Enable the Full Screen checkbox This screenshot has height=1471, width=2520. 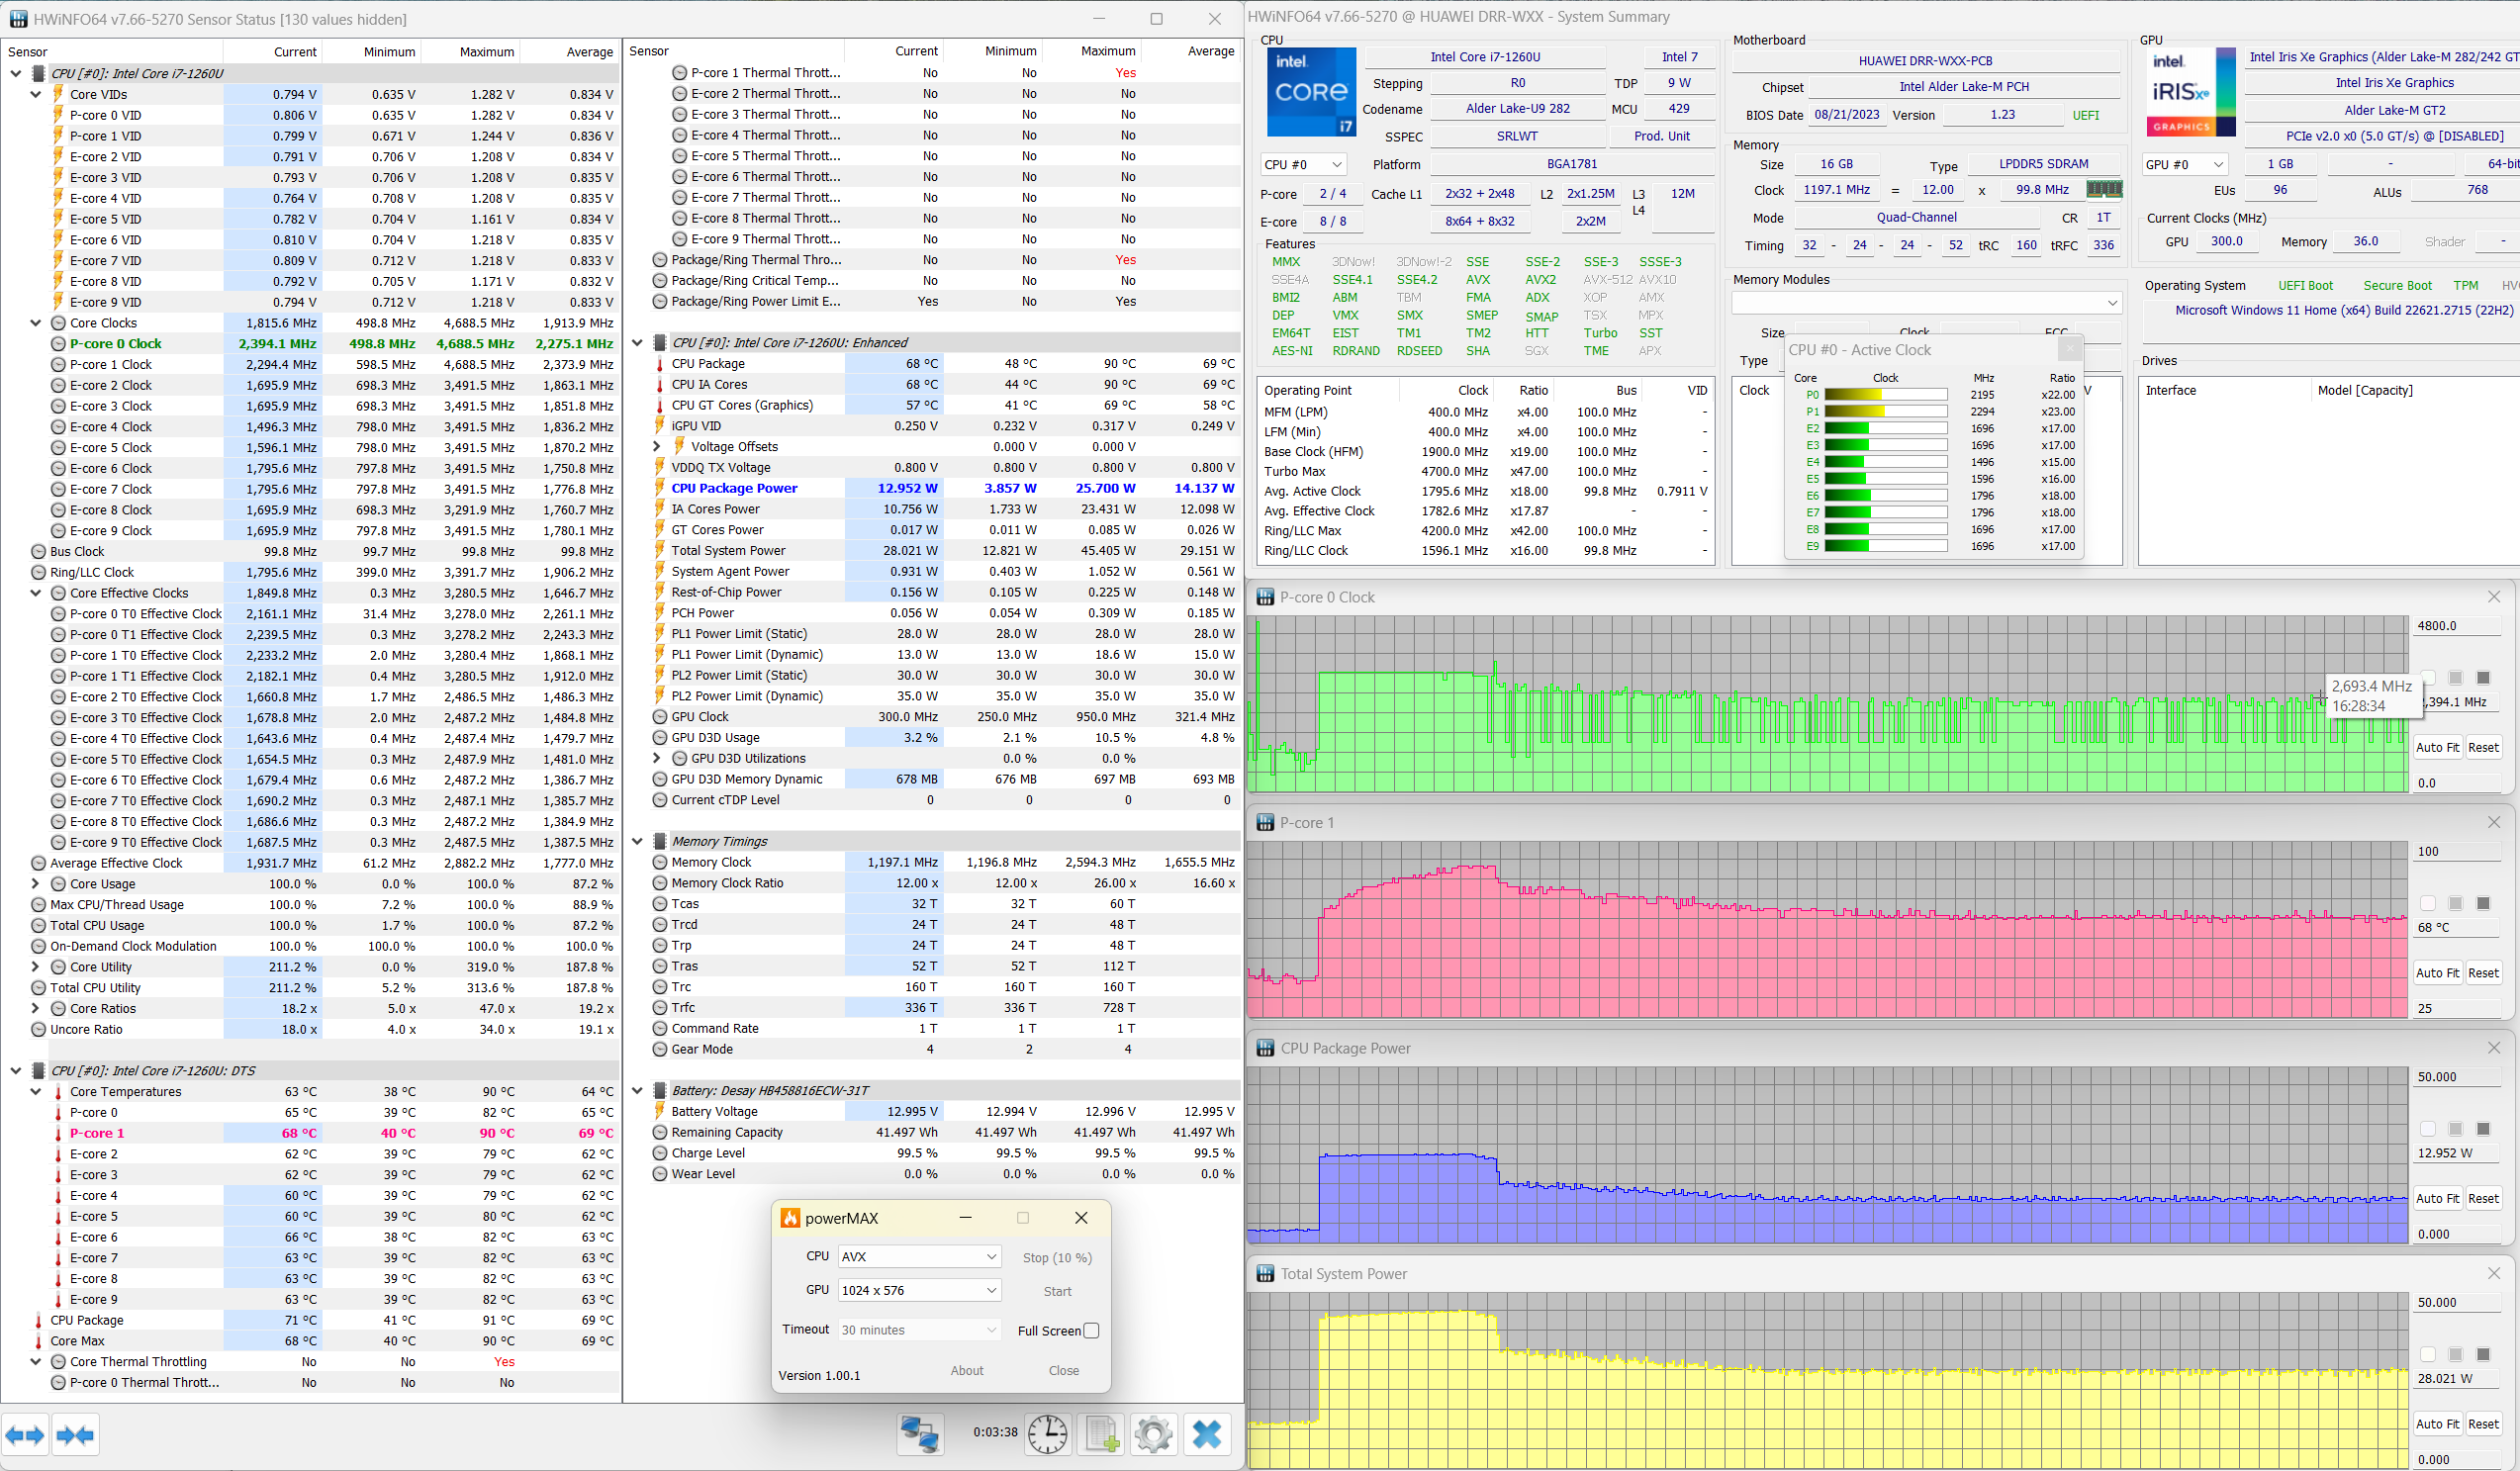[x=1091, y=1330]
